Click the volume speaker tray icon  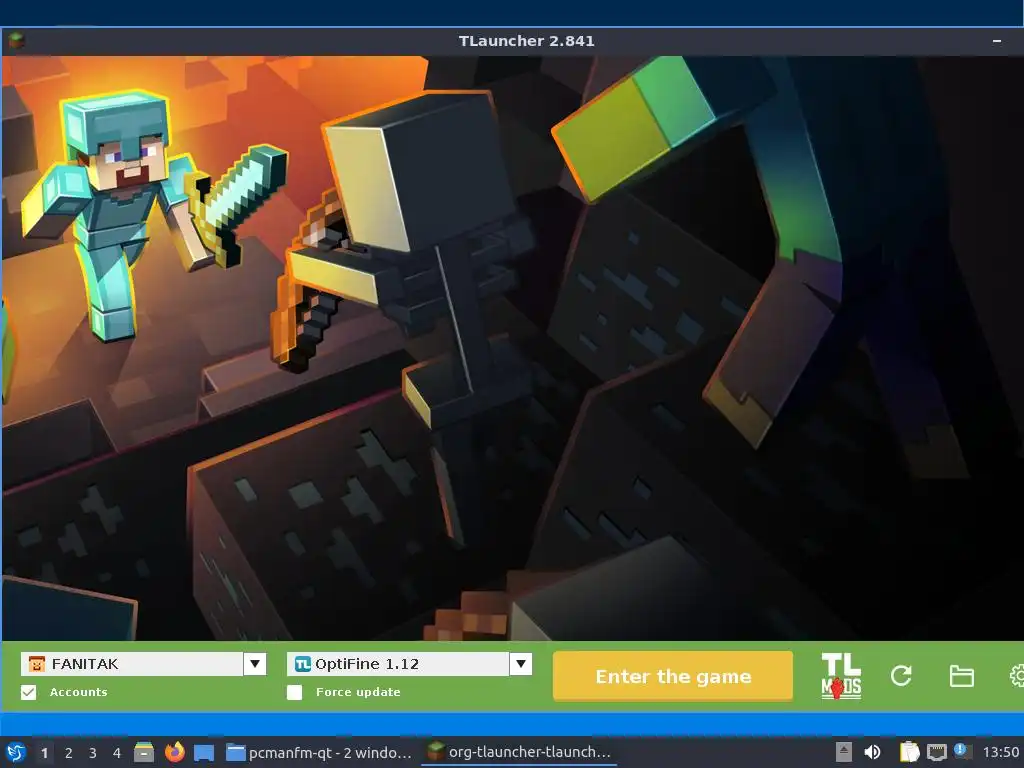tap(872, 752)
